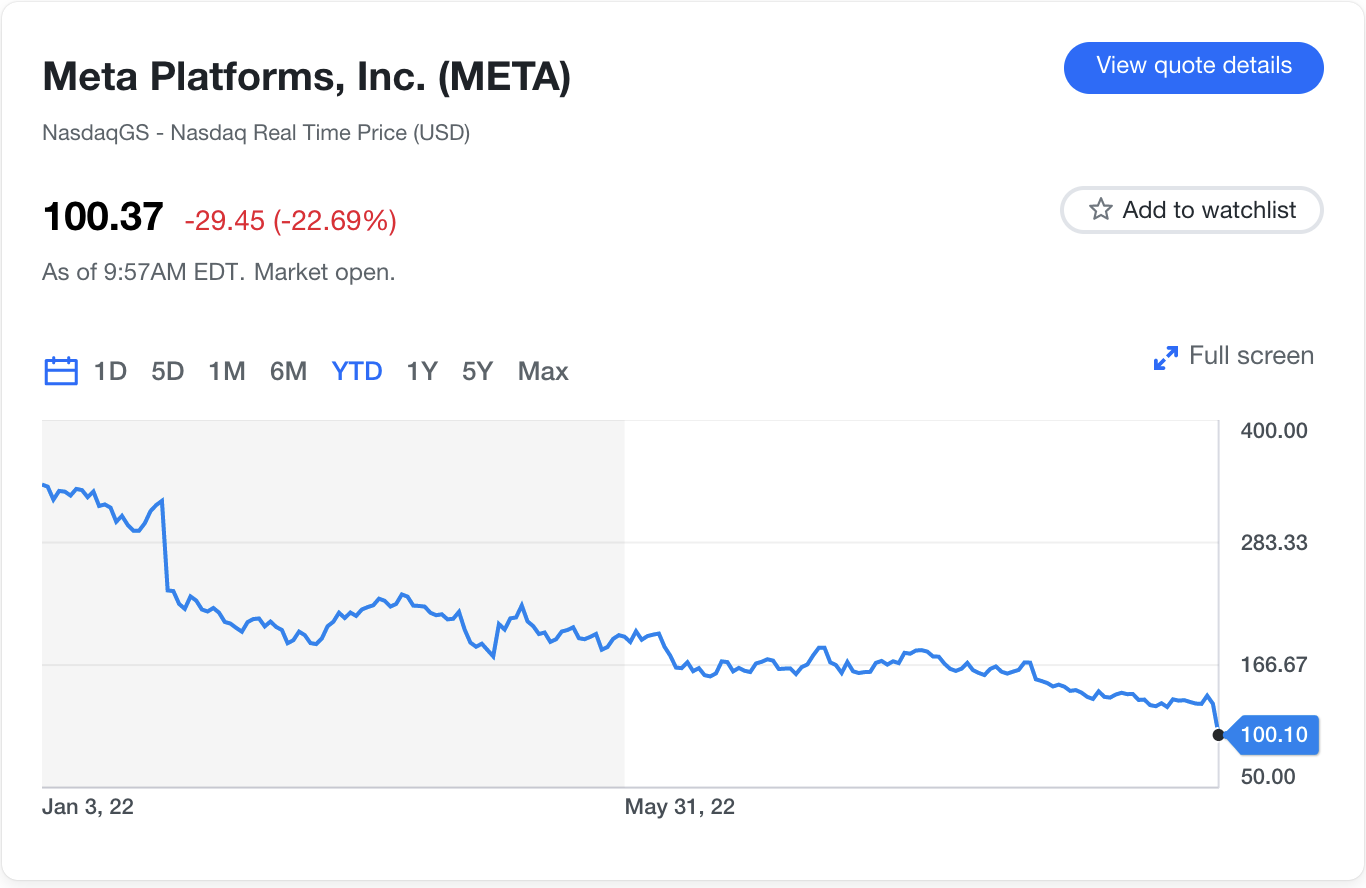Switch to the 1Y range
The height and width of the screenshot is (888, 1366).
pyautogui.click(x=422, y=371)
